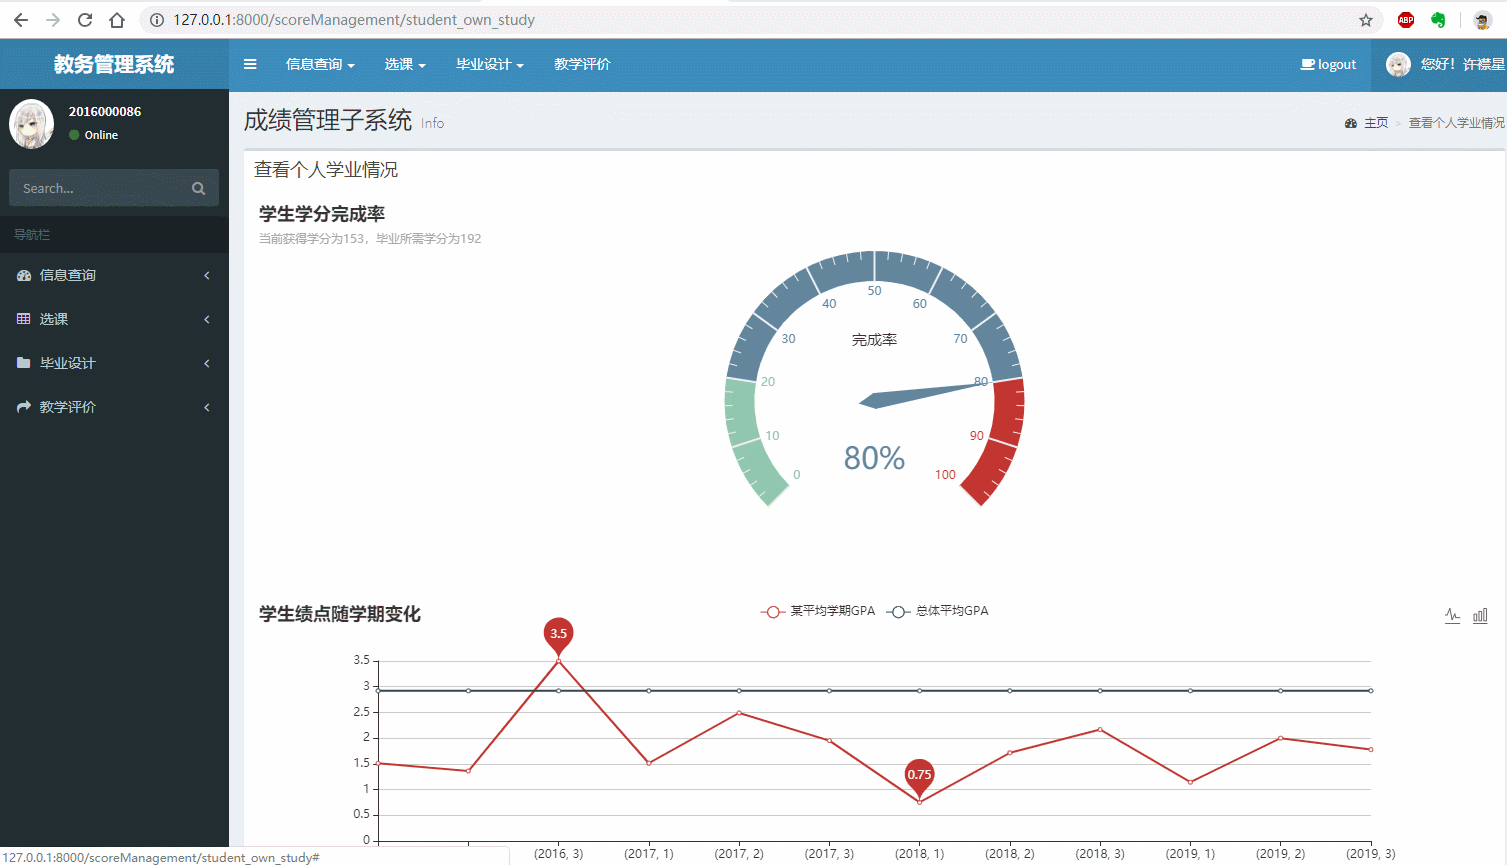
Task: Click the browser address bar URL
Action: (x=354, y=20)
